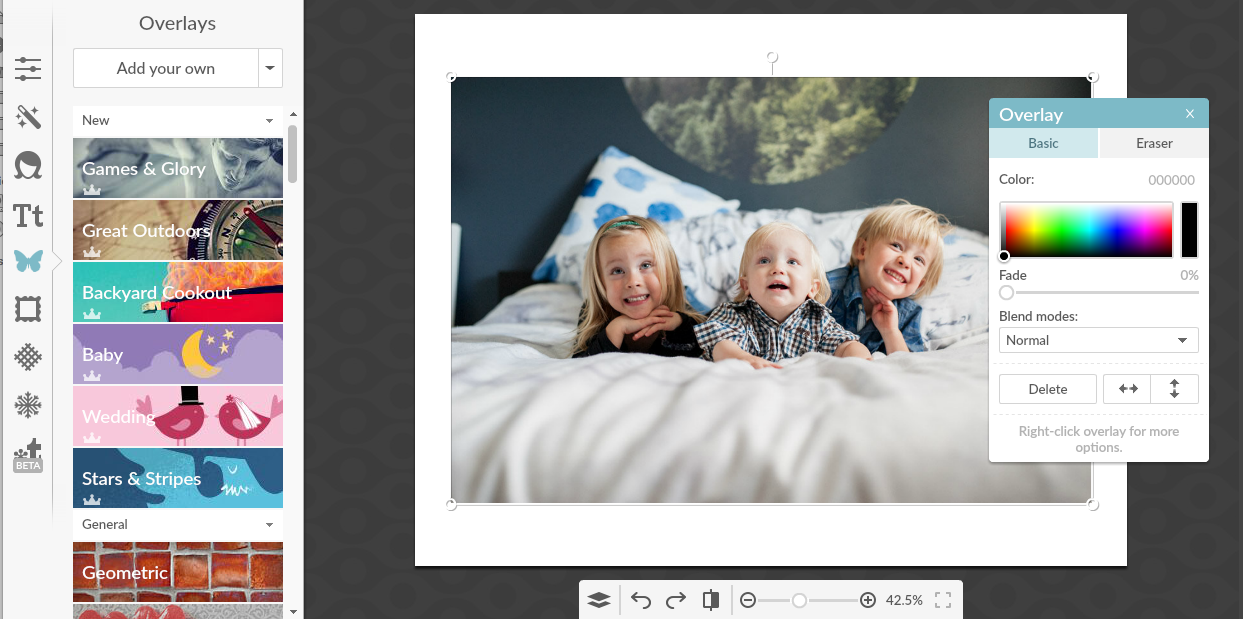Pick a color in the spectrum picker
The image size is (1243, 619).
coord(1086,230)
